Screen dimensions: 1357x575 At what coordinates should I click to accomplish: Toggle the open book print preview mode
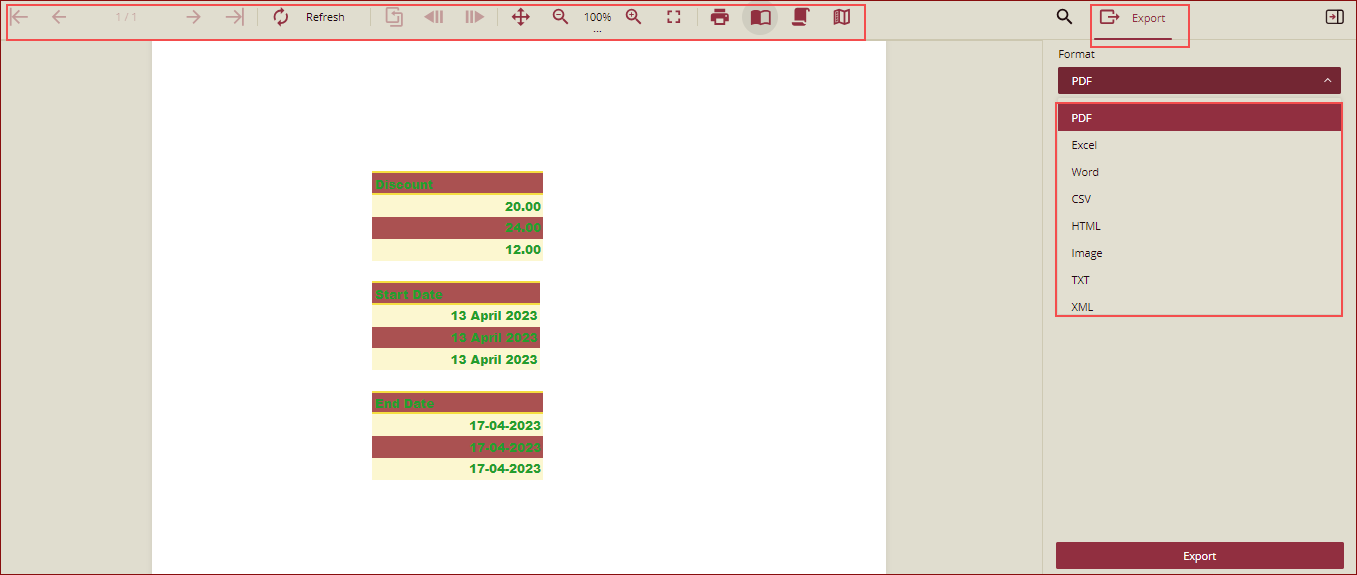(761, 18)
